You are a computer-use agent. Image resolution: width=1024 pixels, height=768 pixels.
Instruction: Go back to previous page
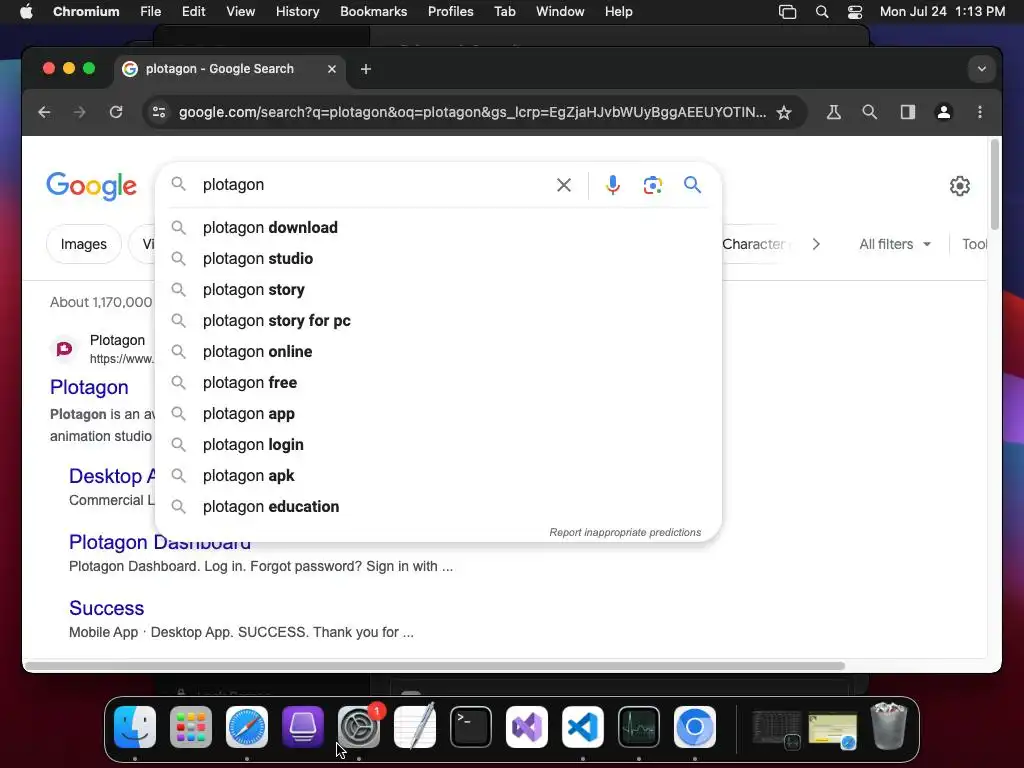tap(44, 112)
